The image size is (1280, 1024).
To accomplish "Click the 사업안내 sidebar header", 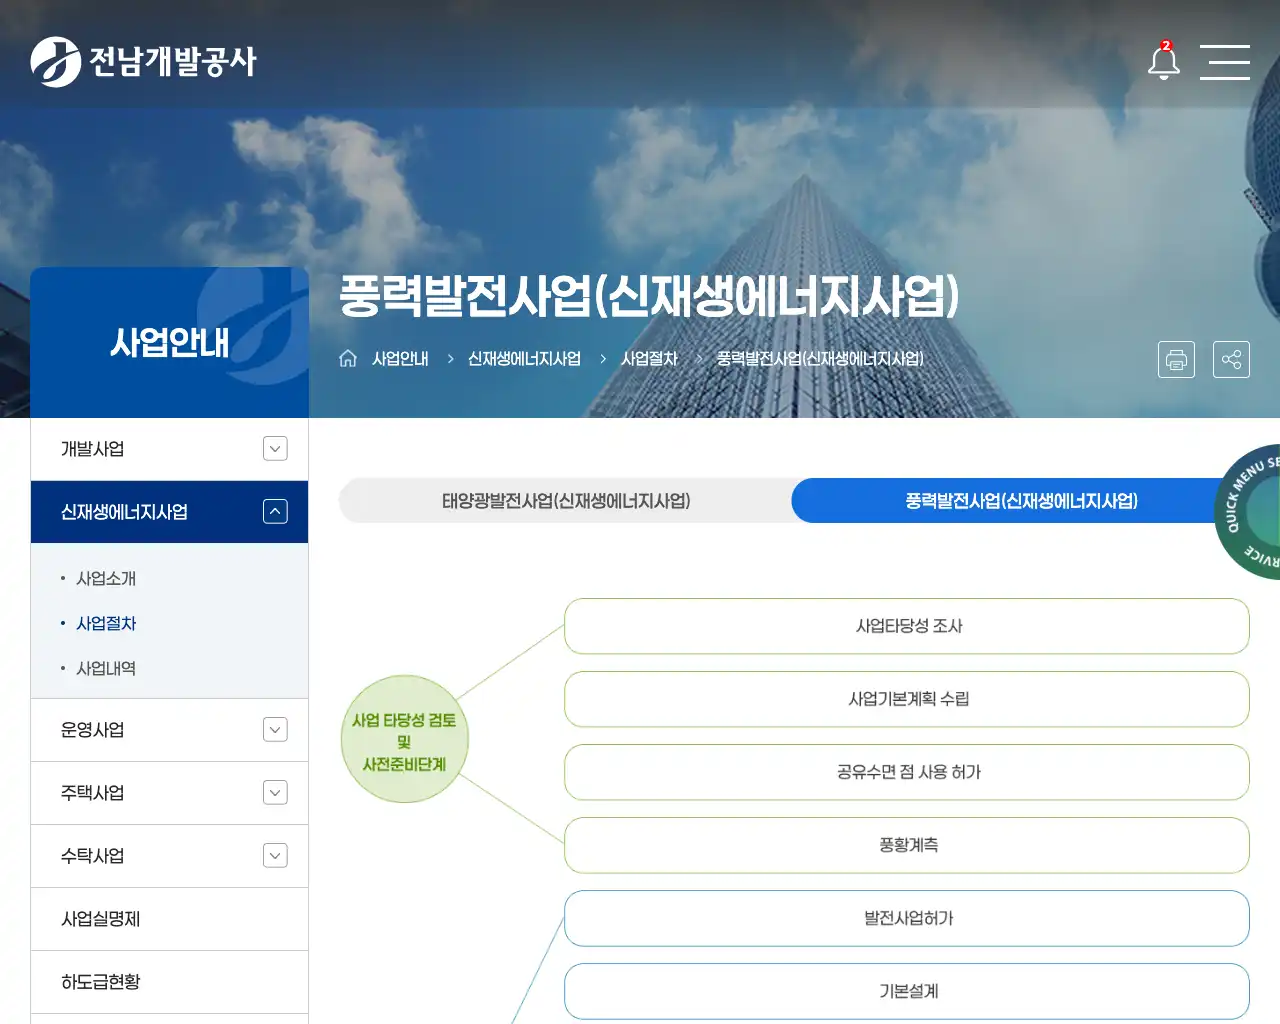I will (169, 342).
